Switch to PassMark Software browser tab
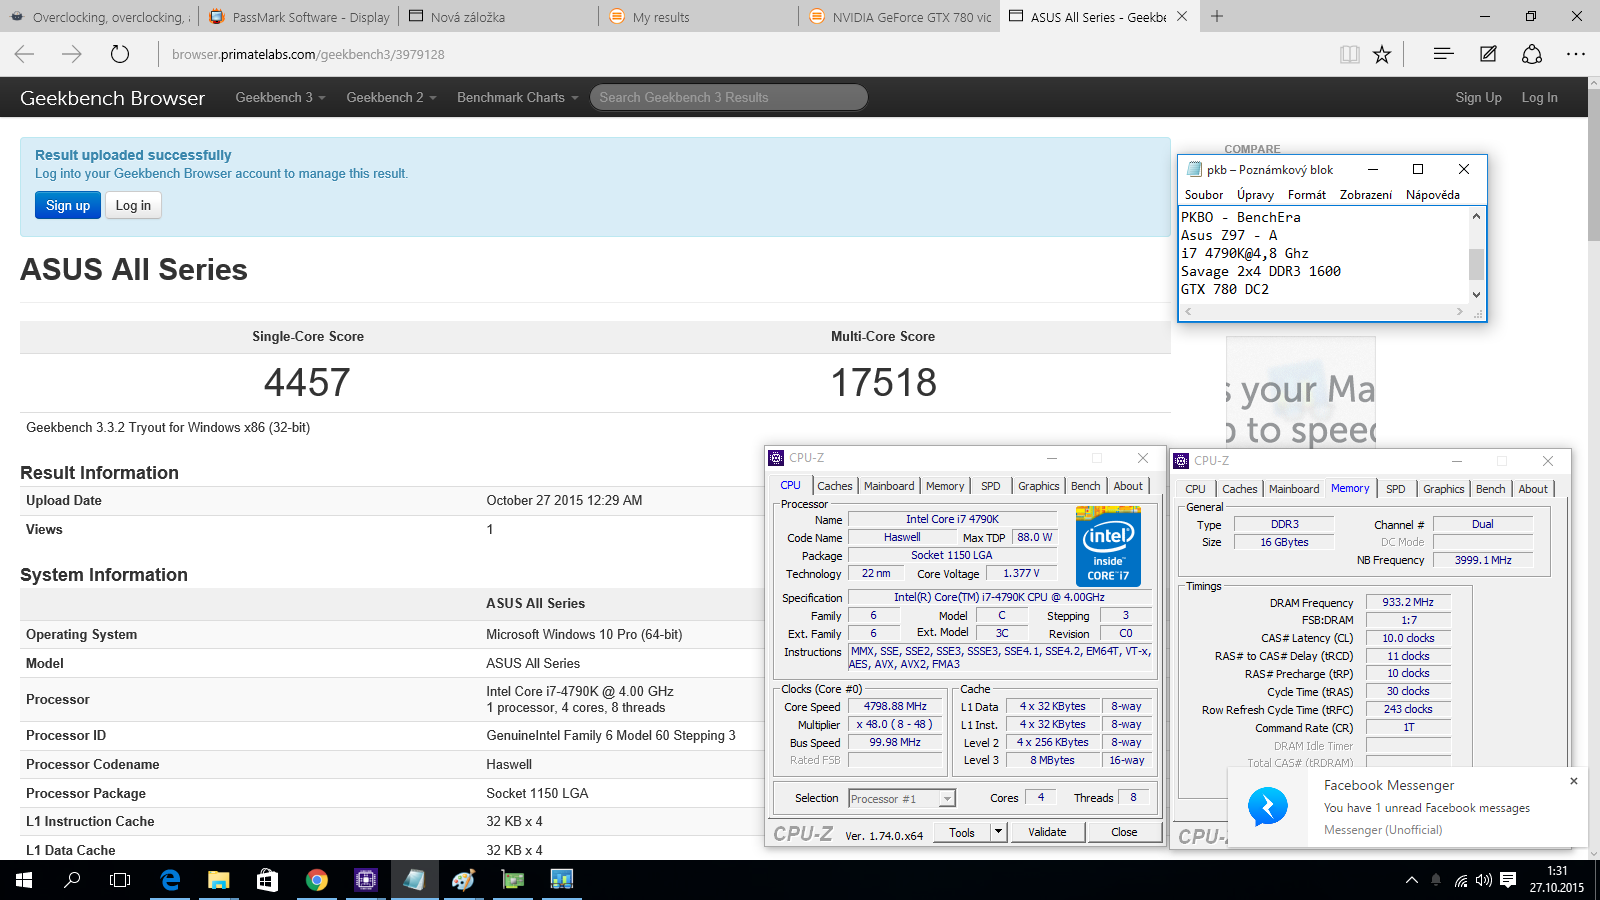The width and height of the screenshot is (1600, 900). click(300, 16)
